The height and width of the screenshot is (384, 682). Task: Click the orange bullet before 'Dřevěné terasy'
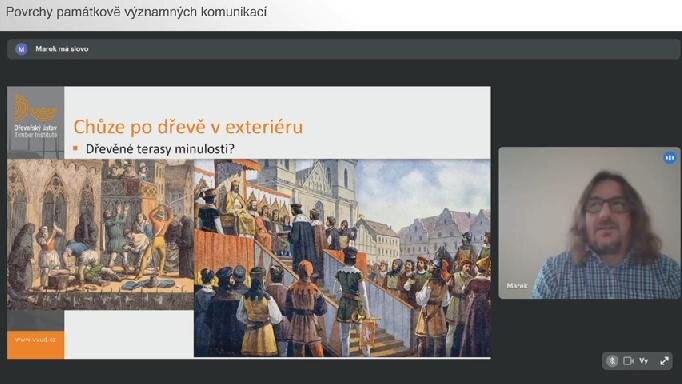(x=75, y=149)
